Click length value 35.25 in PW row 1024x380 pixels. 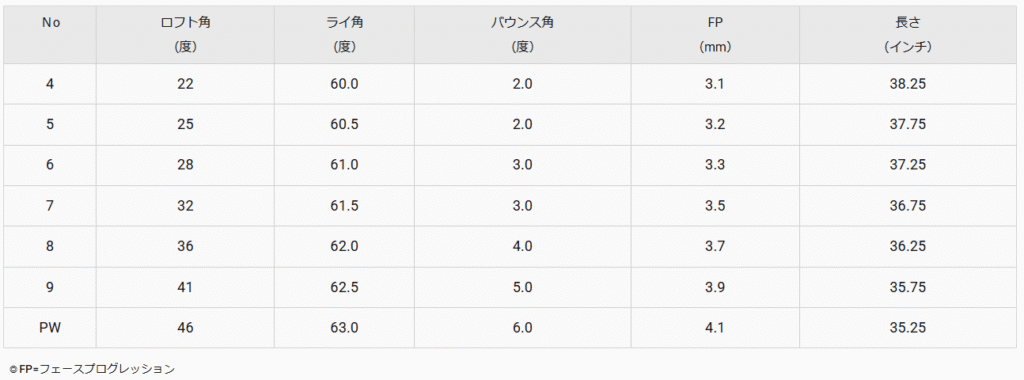point(907,328)
